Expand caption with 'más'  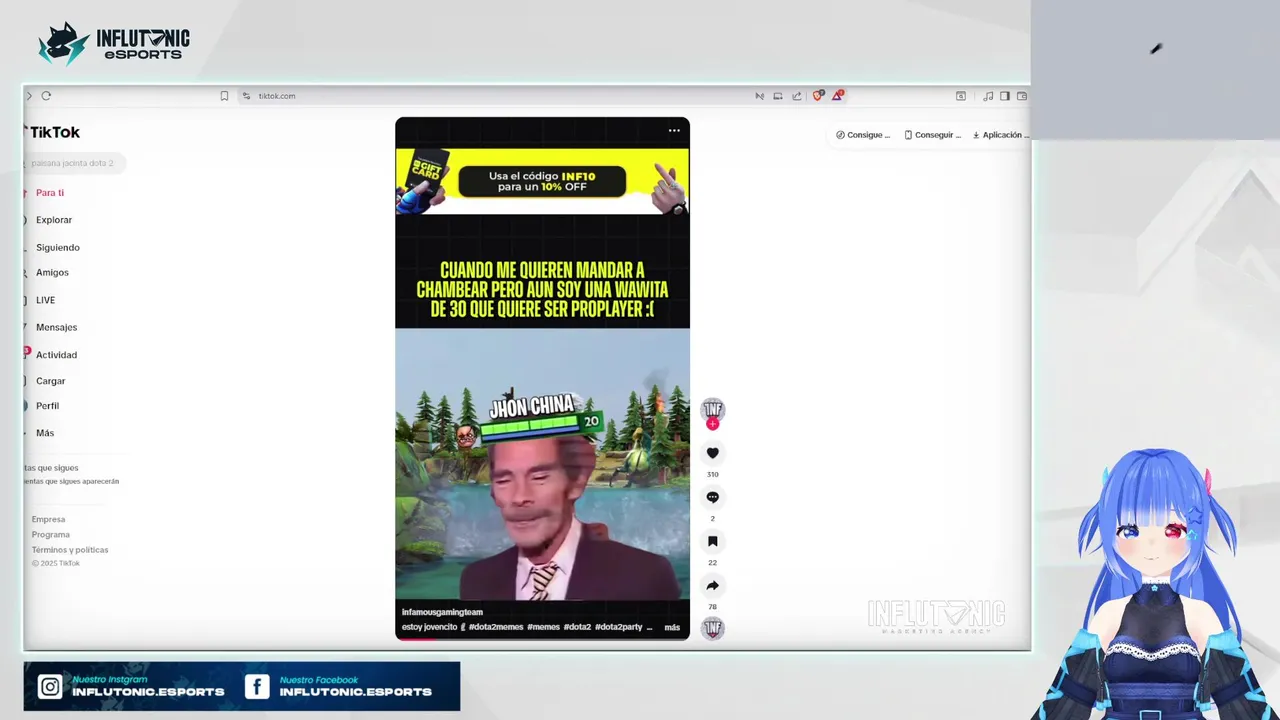672,628
